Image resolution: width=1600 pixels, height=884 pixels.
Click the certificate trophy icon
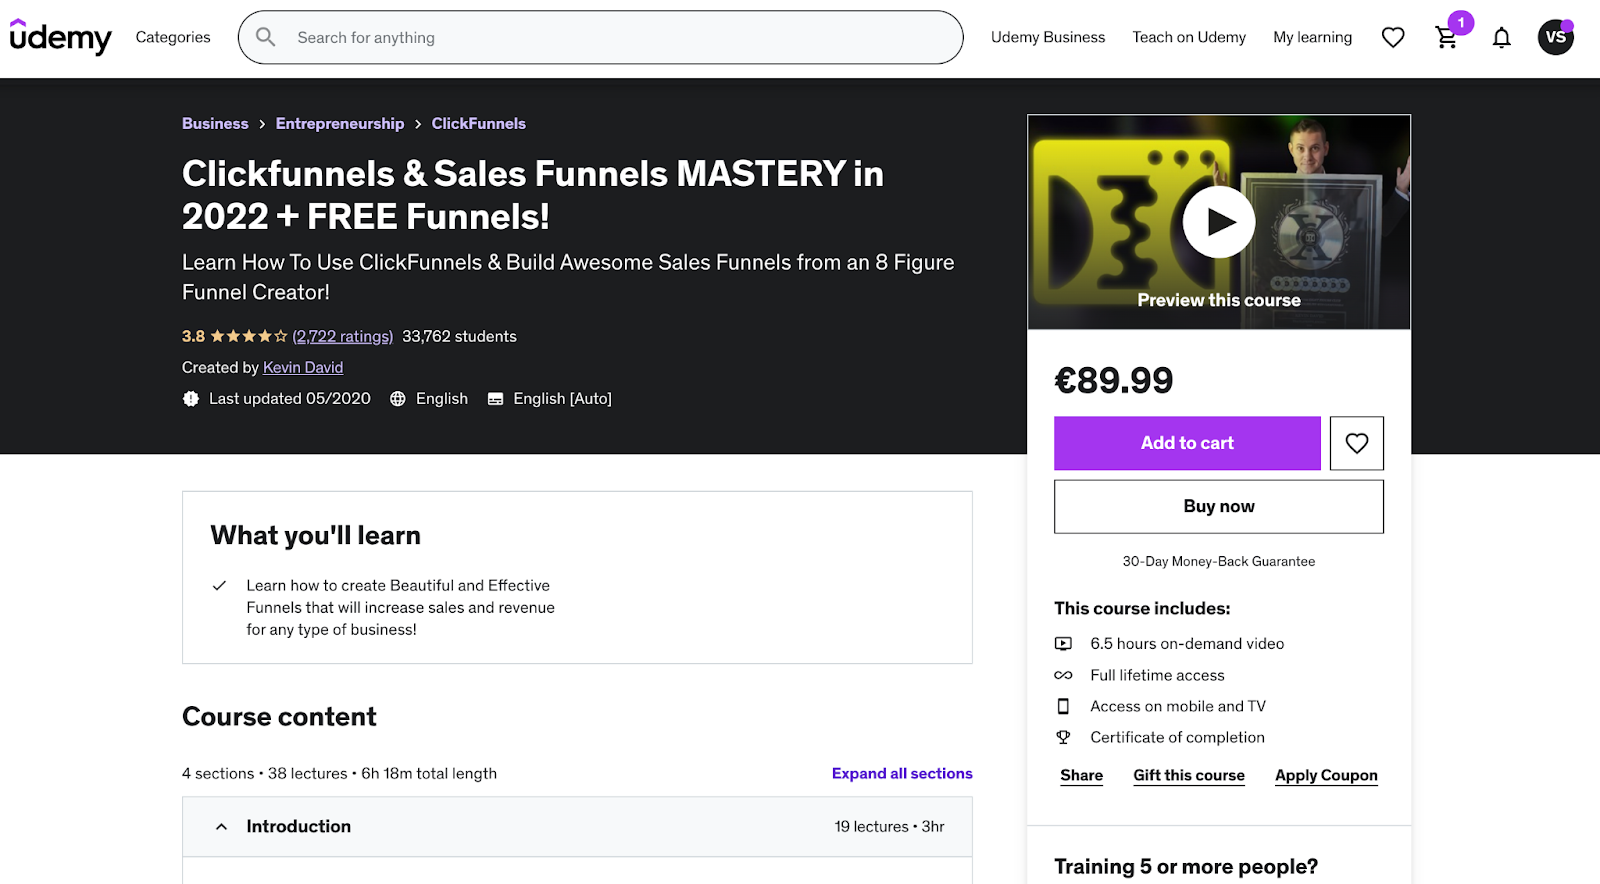click(1063, 737)
